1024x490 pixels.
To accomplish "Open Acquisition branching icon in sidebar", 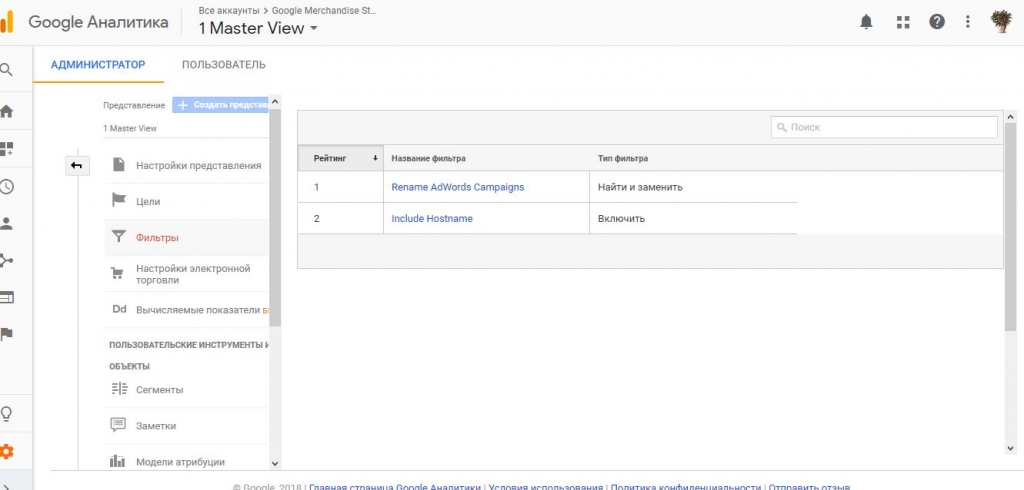I will click(x=6, y=261).
